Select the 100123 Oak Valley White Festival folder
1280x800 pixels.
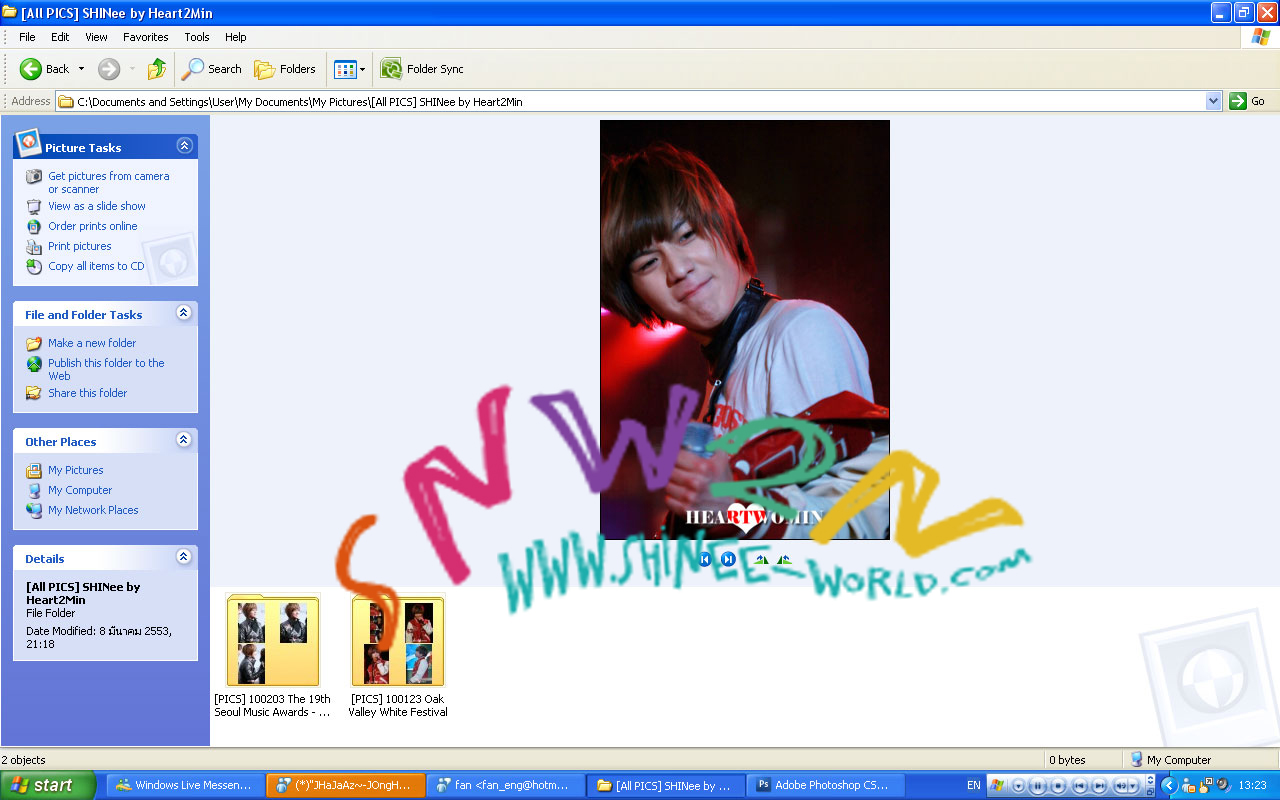(x=398, y=655)
